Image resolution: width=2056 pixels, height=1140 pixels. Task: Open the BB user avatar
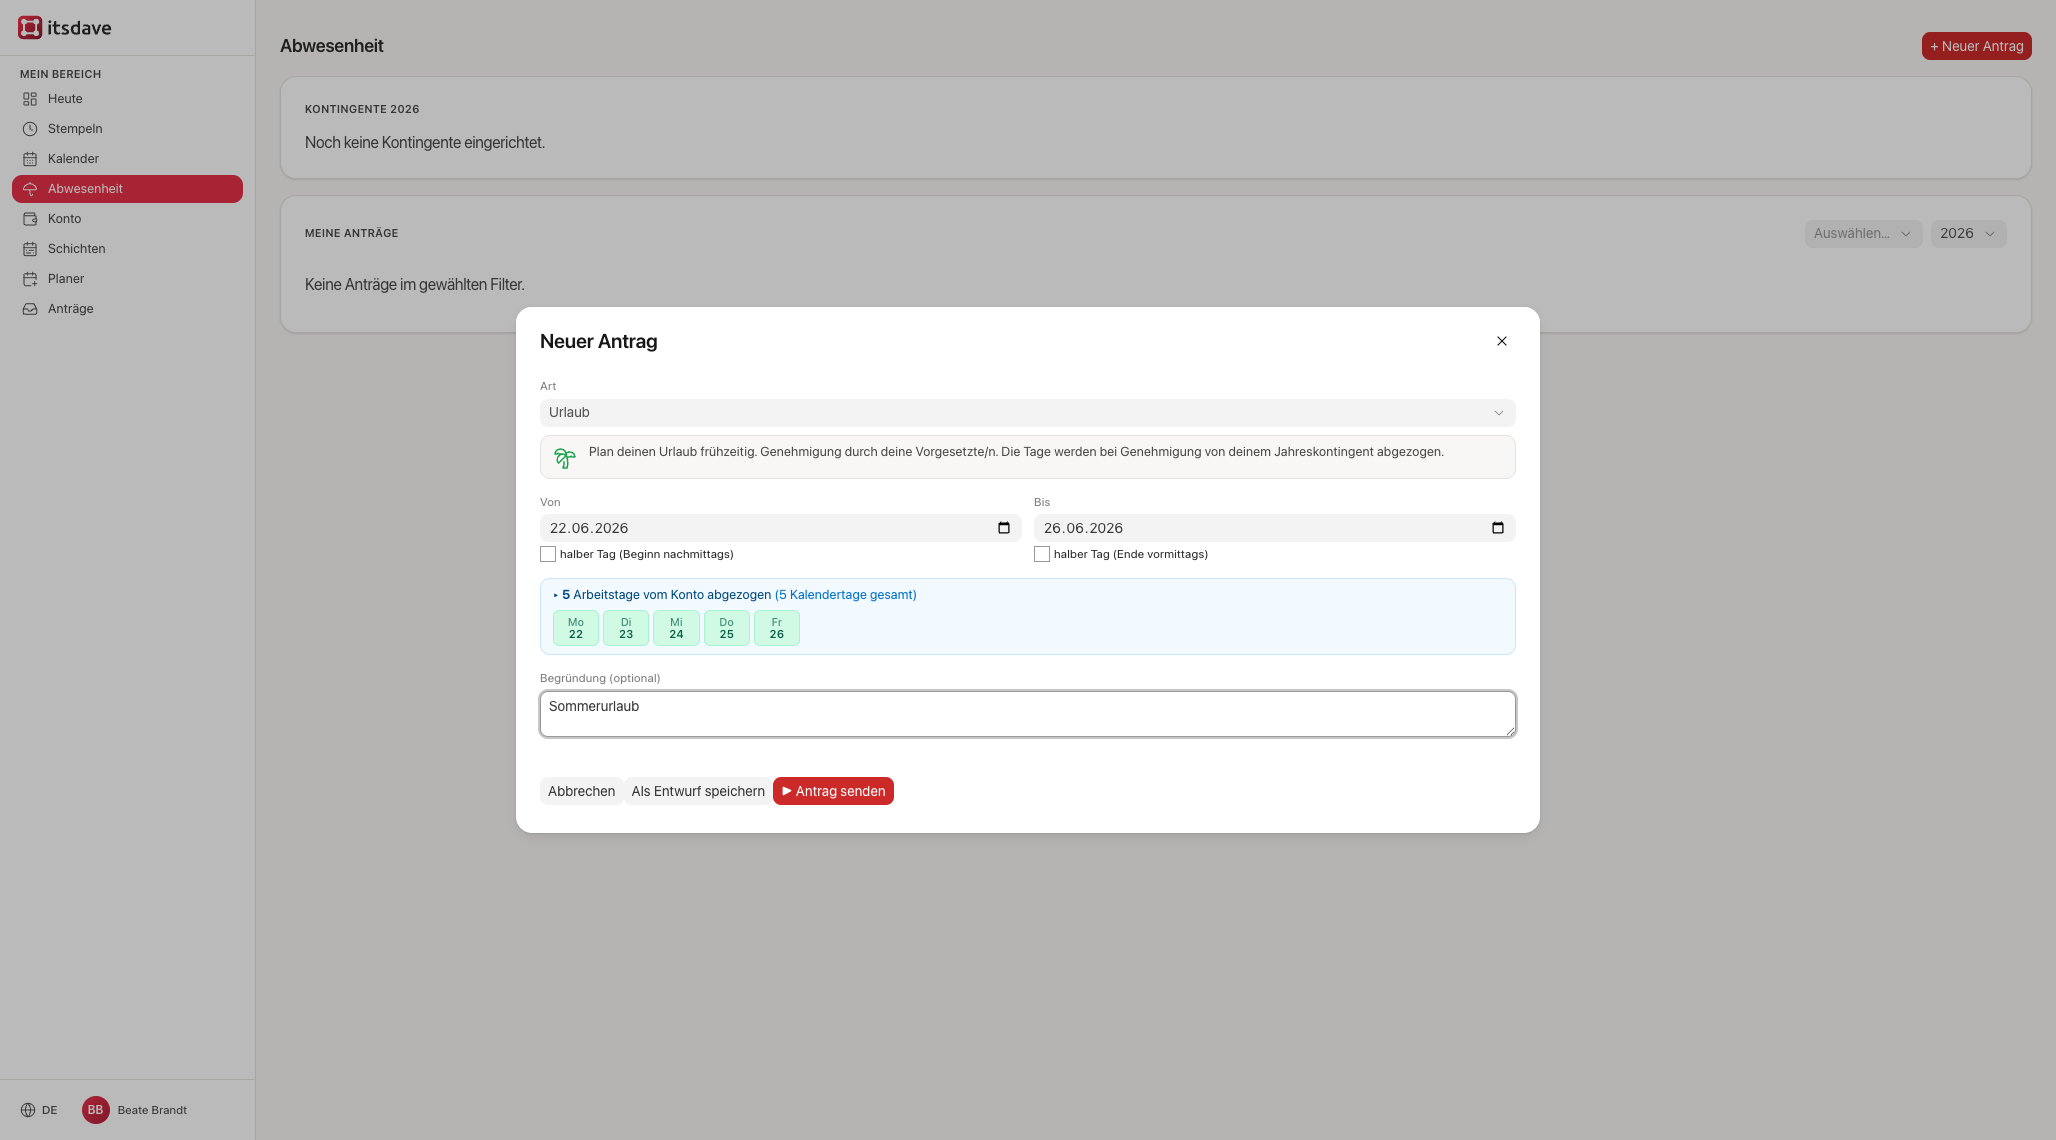(96, 1110)
